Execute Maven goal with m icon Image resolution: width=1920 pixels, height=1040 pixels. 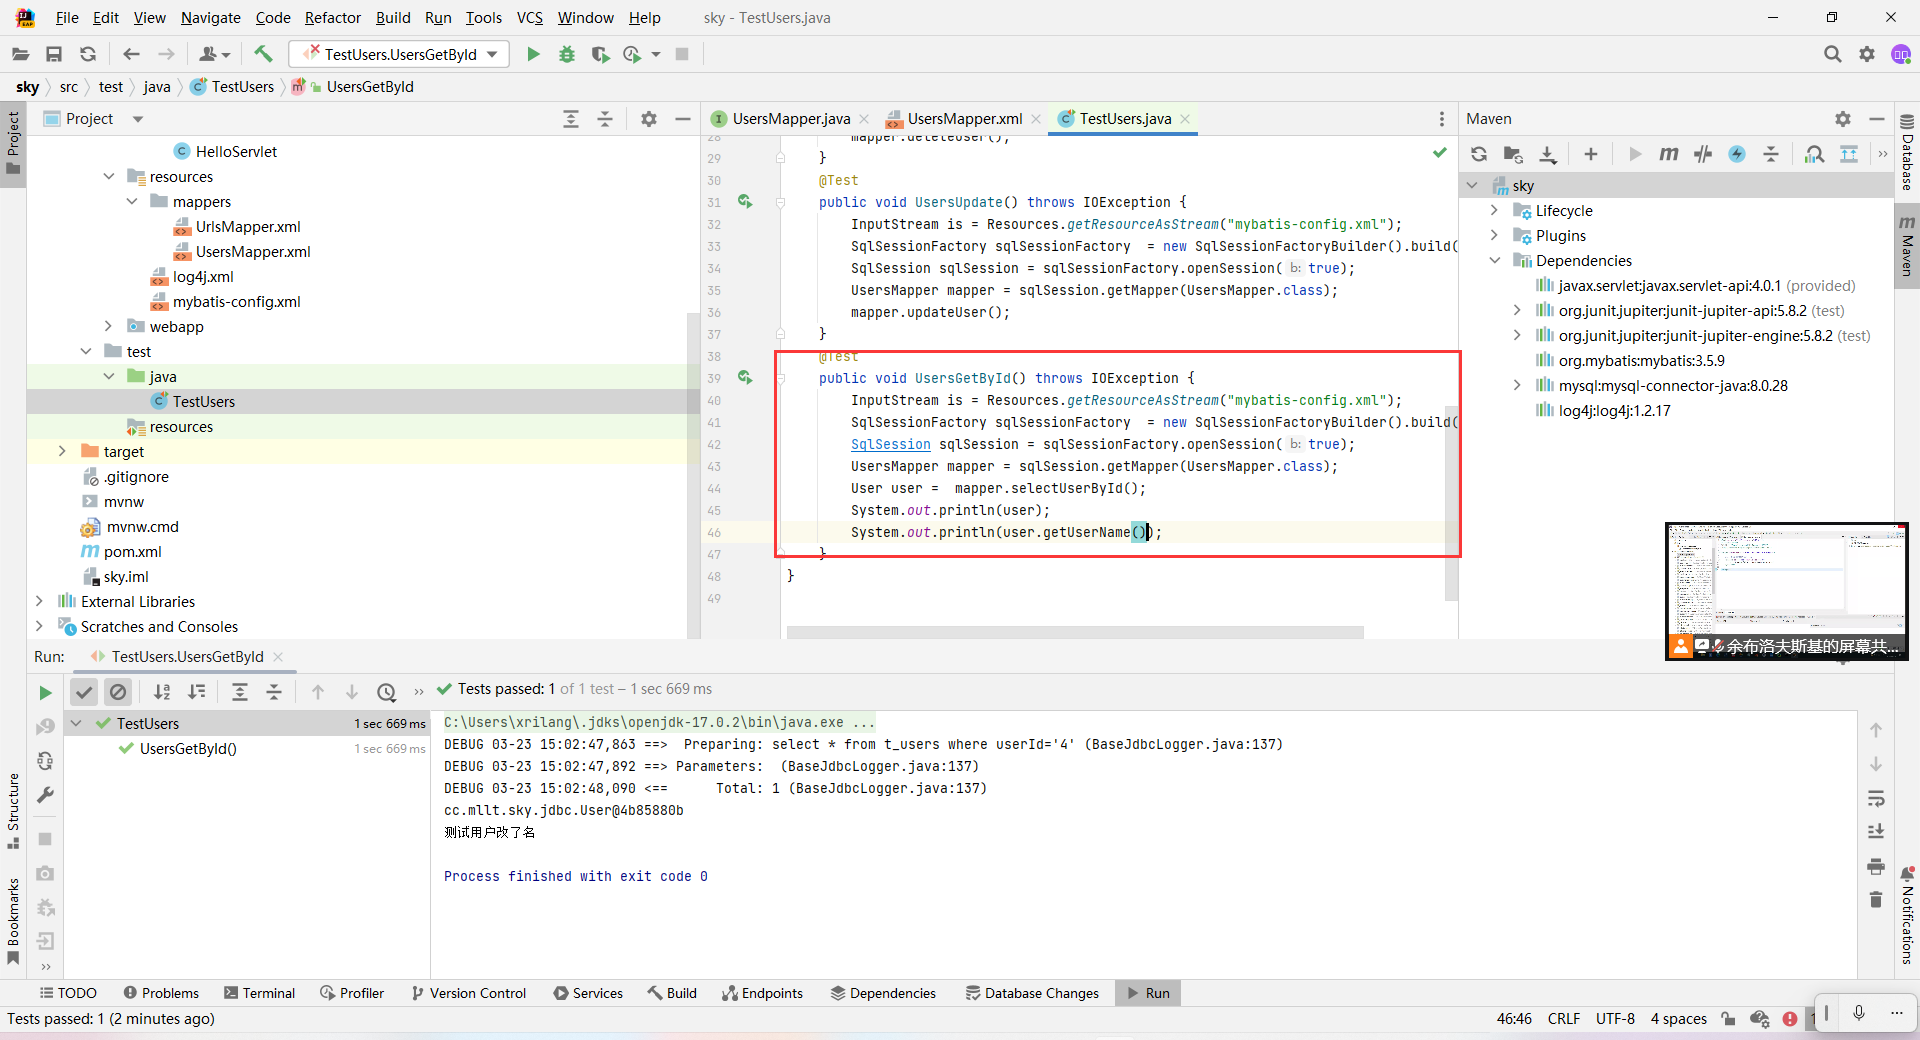coord(1668,154)
